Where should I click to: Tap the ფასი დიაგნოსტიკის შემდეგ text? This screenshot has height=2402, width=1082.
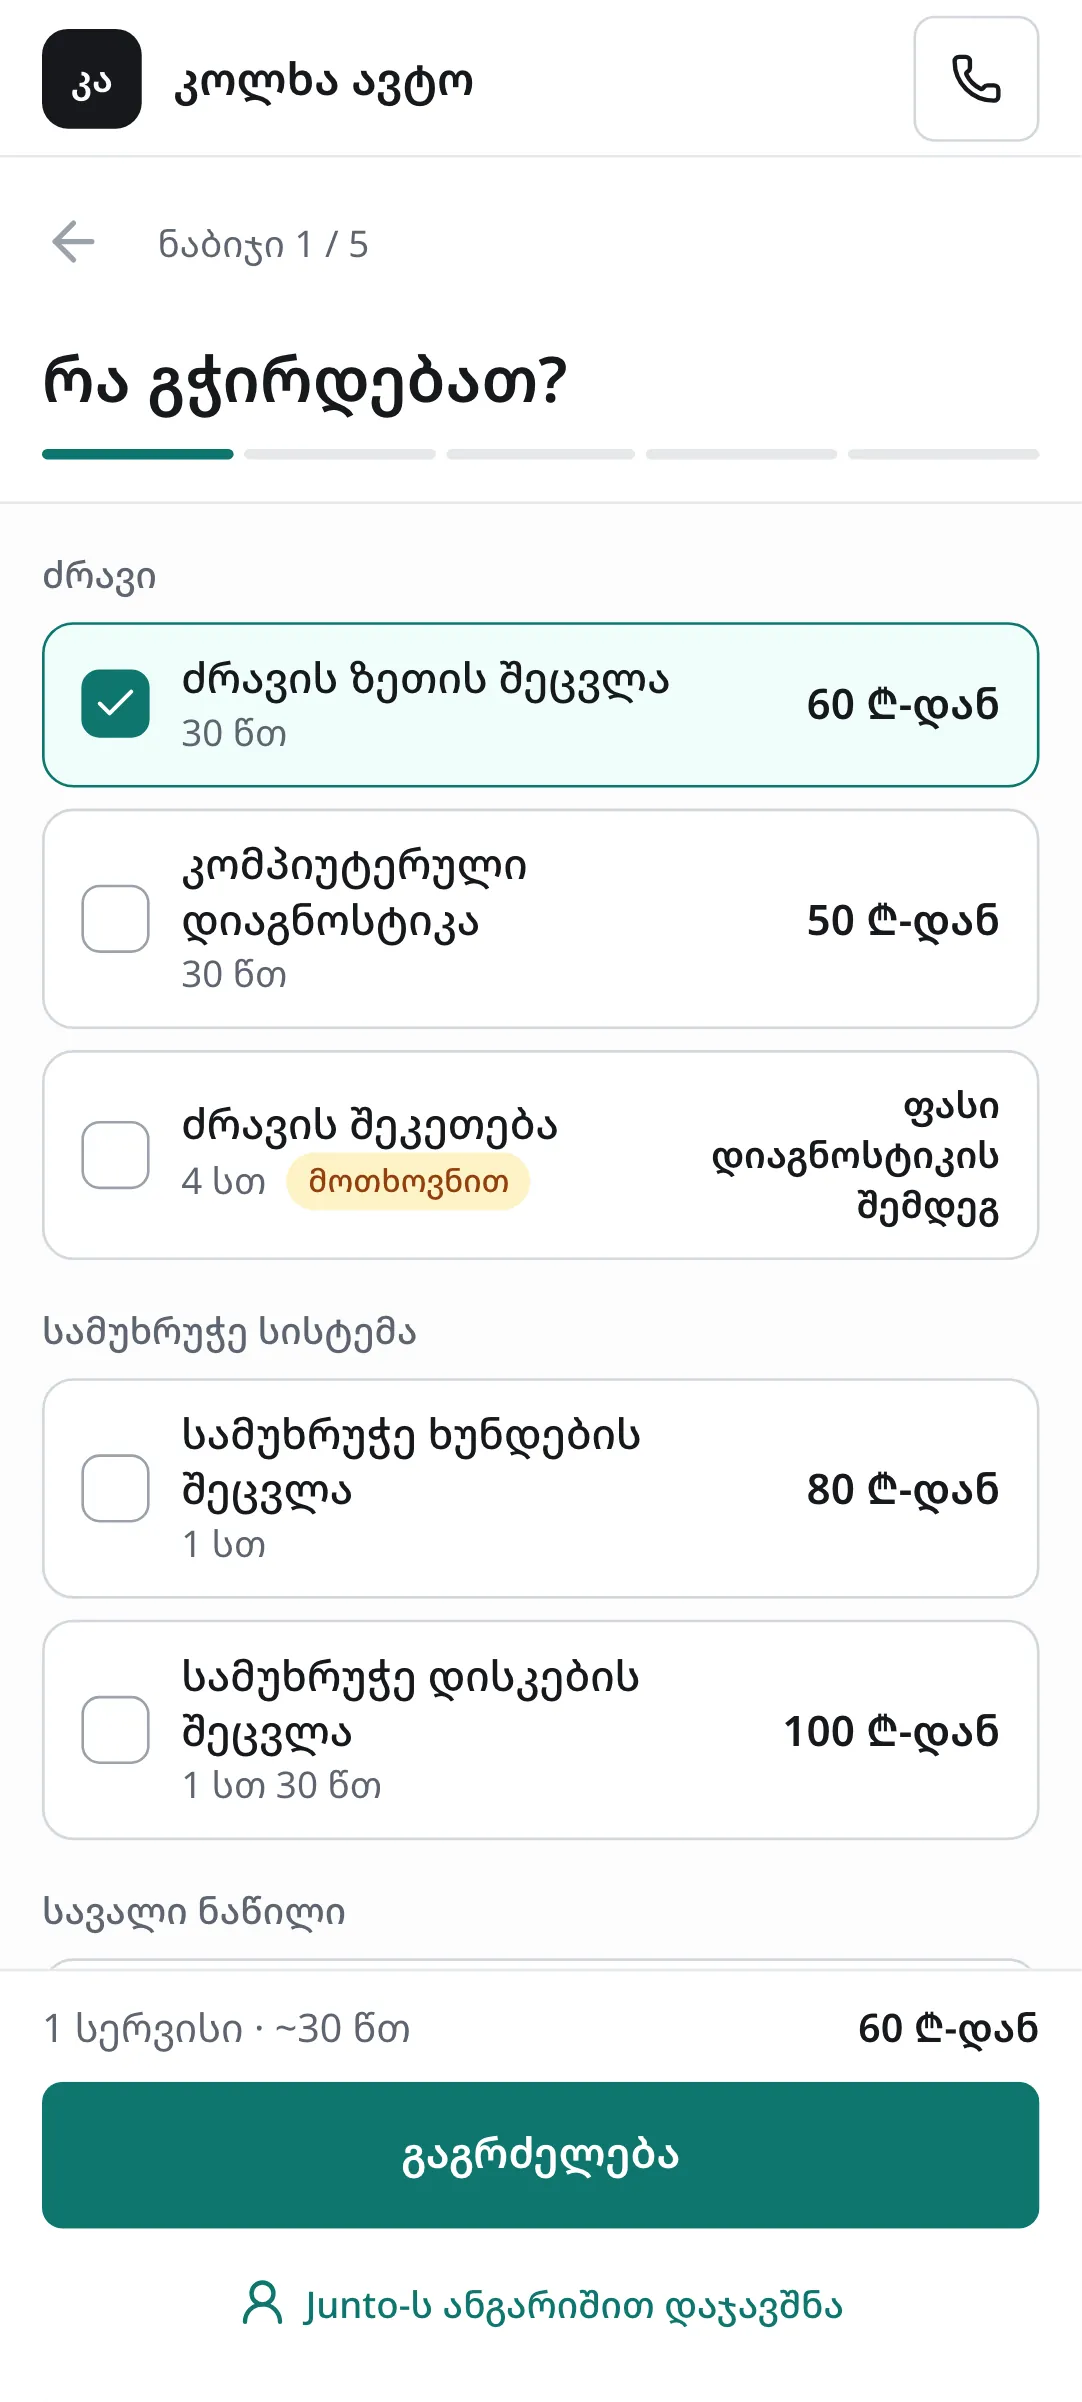pos(856,1156)
